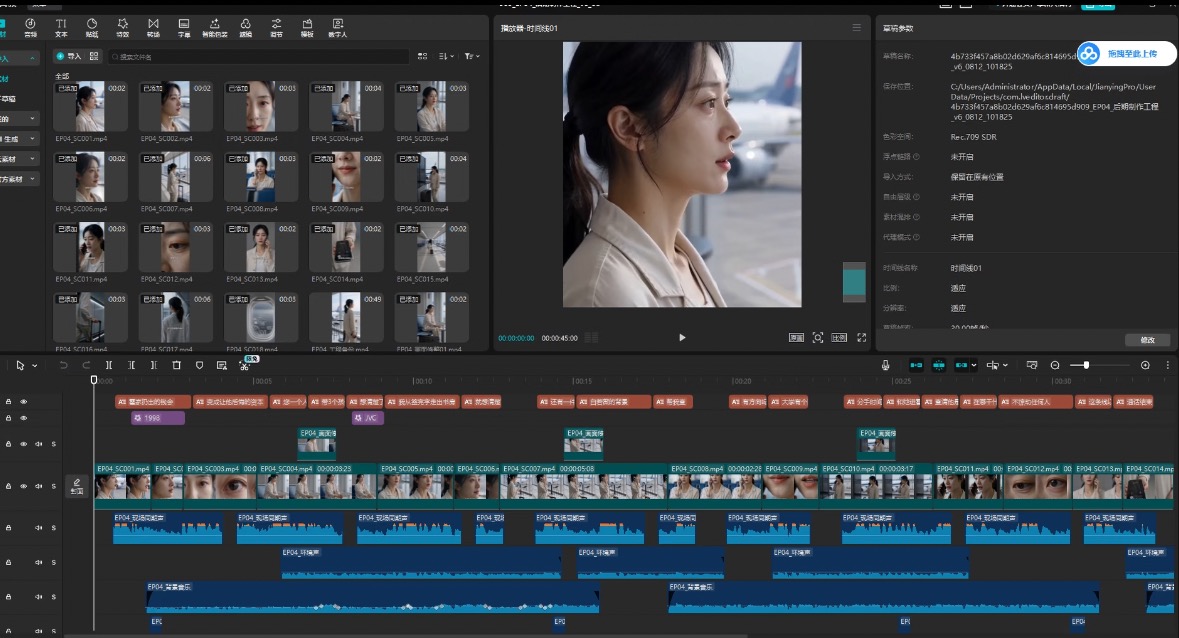1179x638 pixels.
Task: Open the 数字人 (Digital human) panel icon
Action: 338,28
